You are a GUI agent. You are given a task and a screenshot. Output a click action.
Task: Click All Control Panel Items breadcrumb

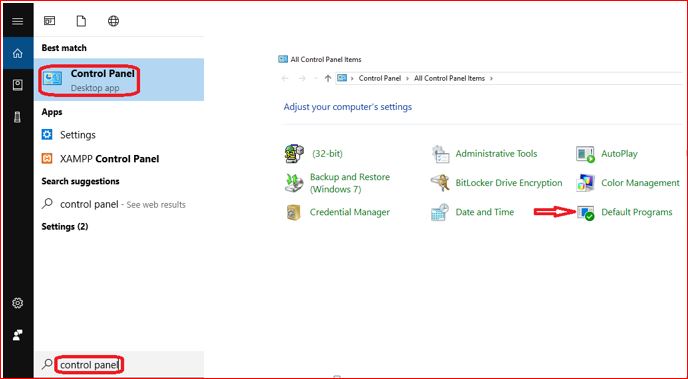point(449,79)
